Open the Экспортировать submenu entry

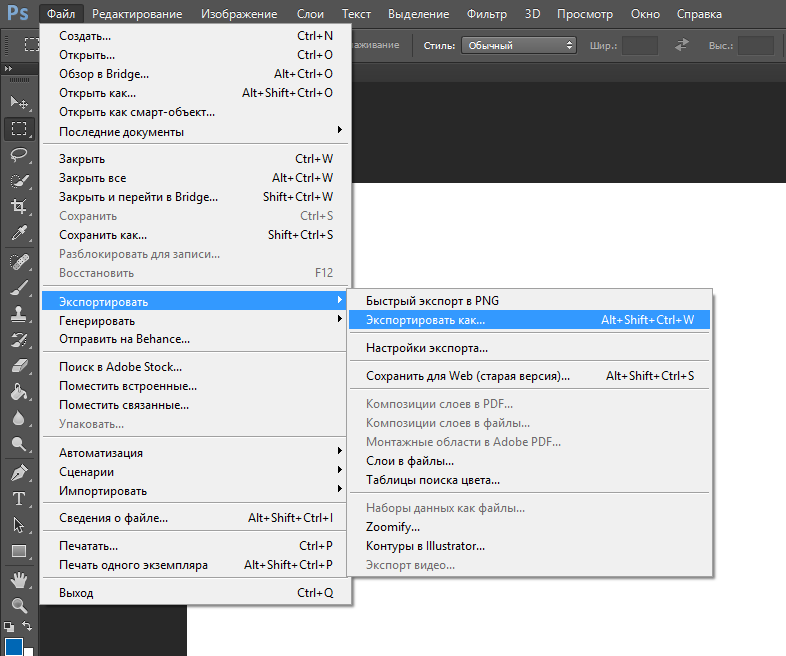193,301
